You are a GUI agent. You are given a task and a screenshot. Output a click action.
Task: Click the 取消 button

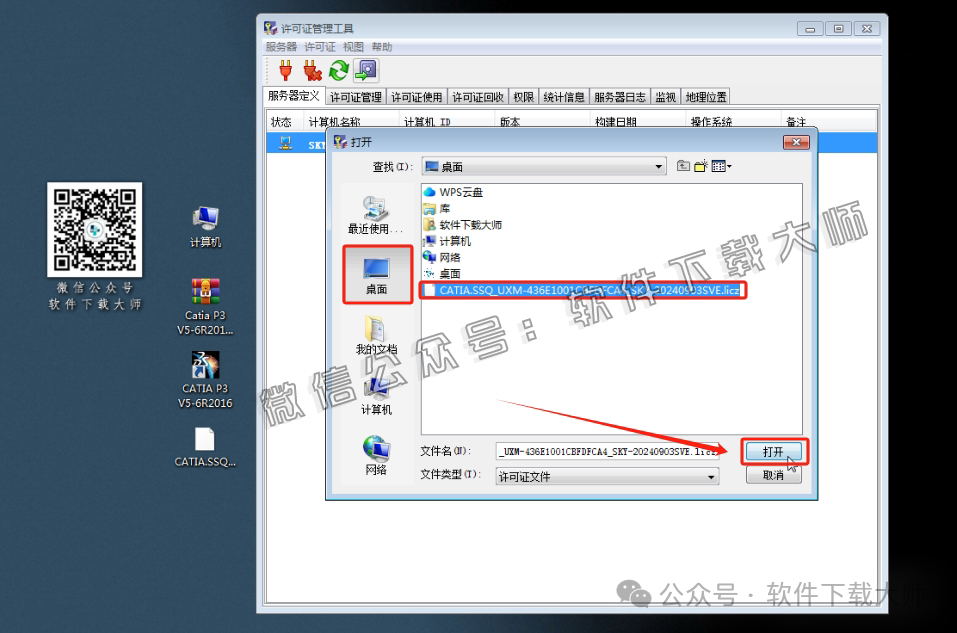773,474
